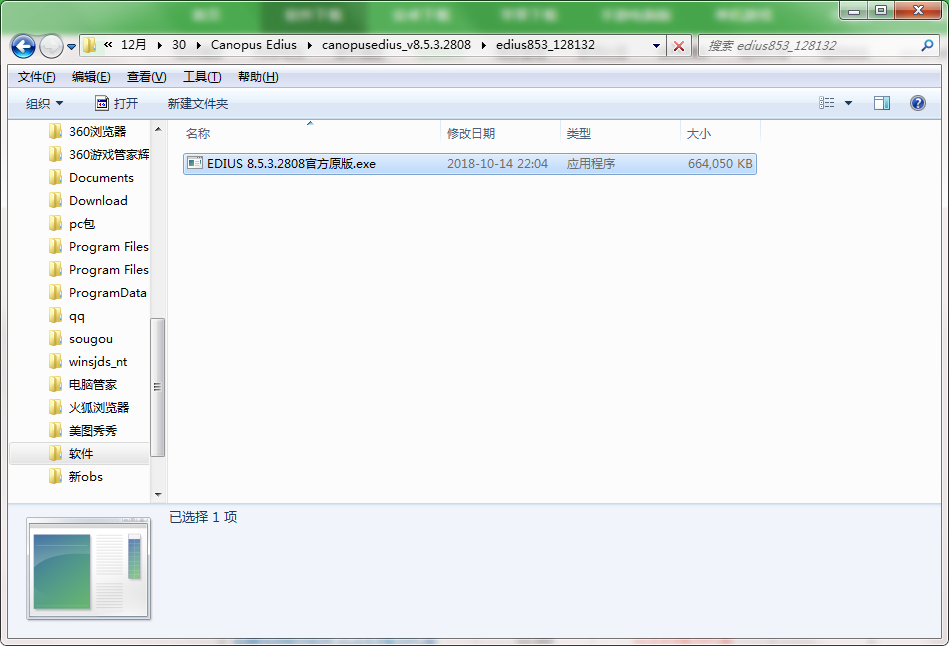Click the magnifier search icon
The height and width of the screenshot is (646, 949).
tap(927, 45)
